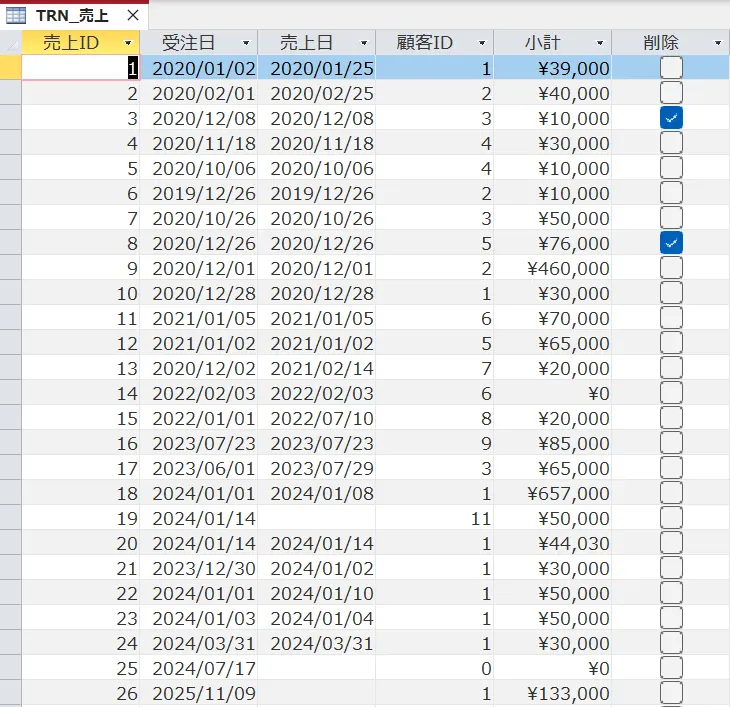Uncheck 削除 checkbox for 売上ID 8
Screen dimensions: 730x707
[671, 243]
